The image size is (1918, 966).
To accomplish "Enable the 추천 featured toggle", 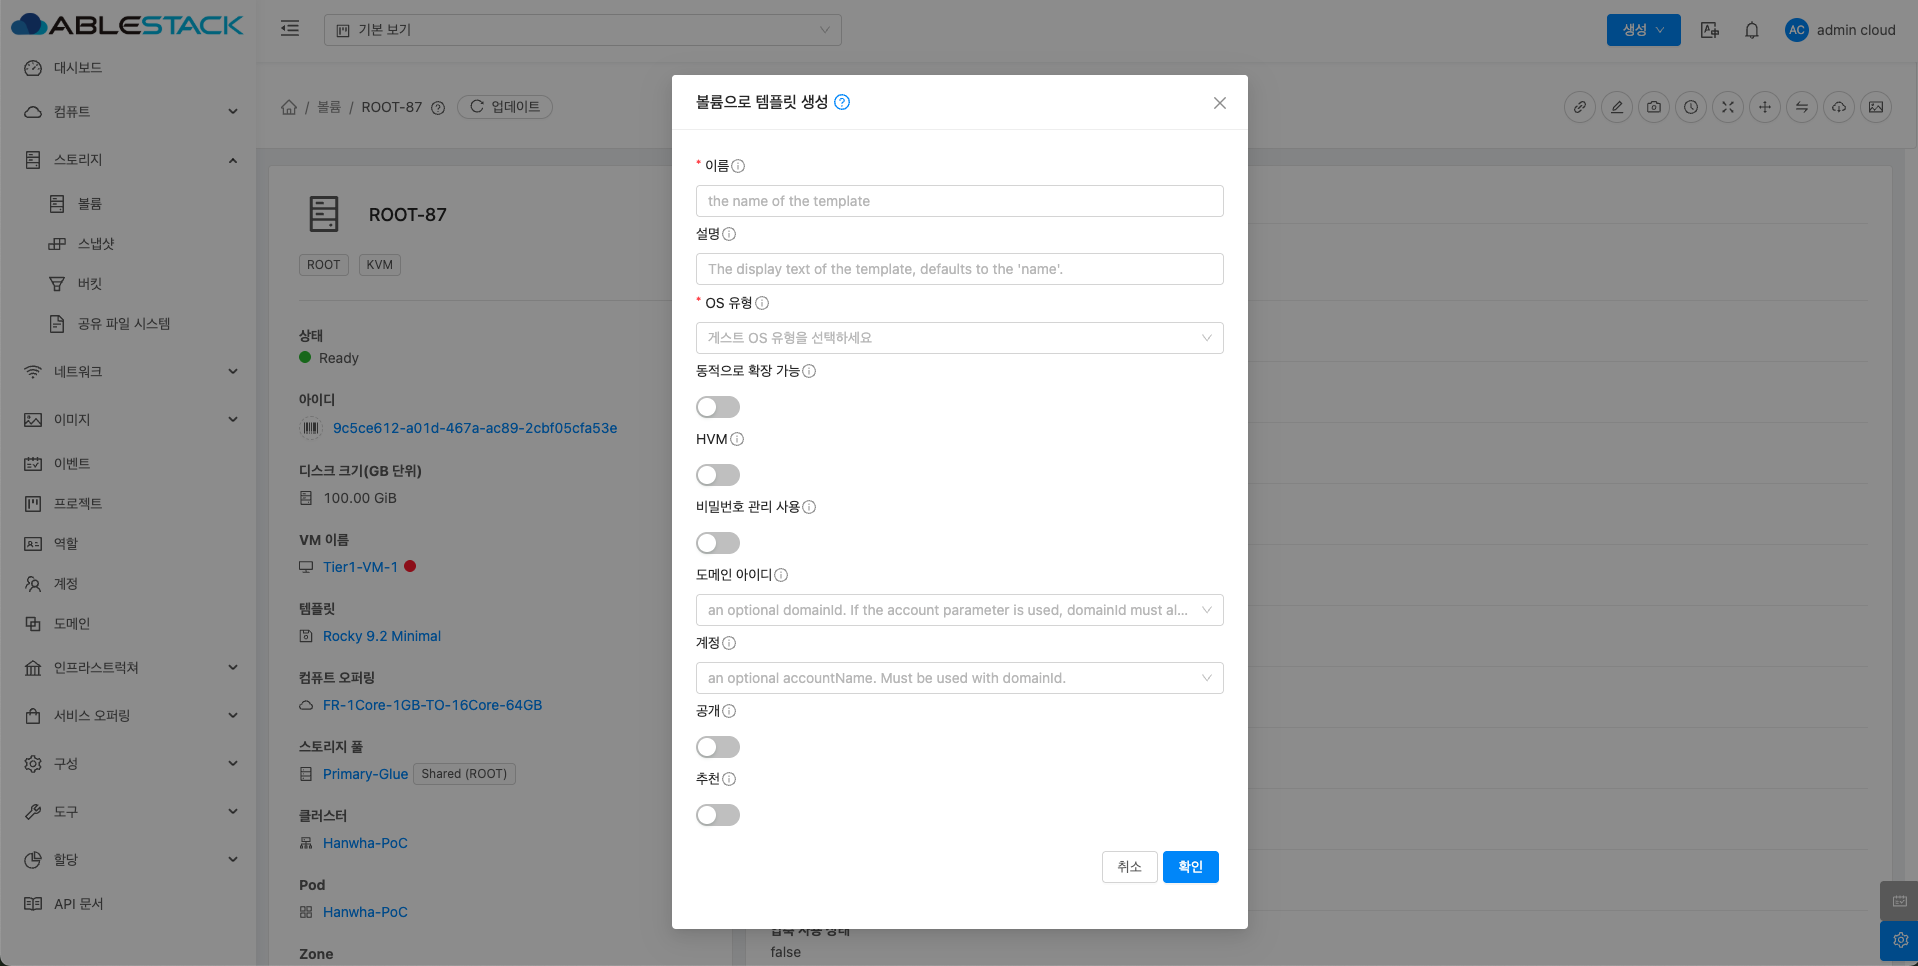I will [718, 815].
